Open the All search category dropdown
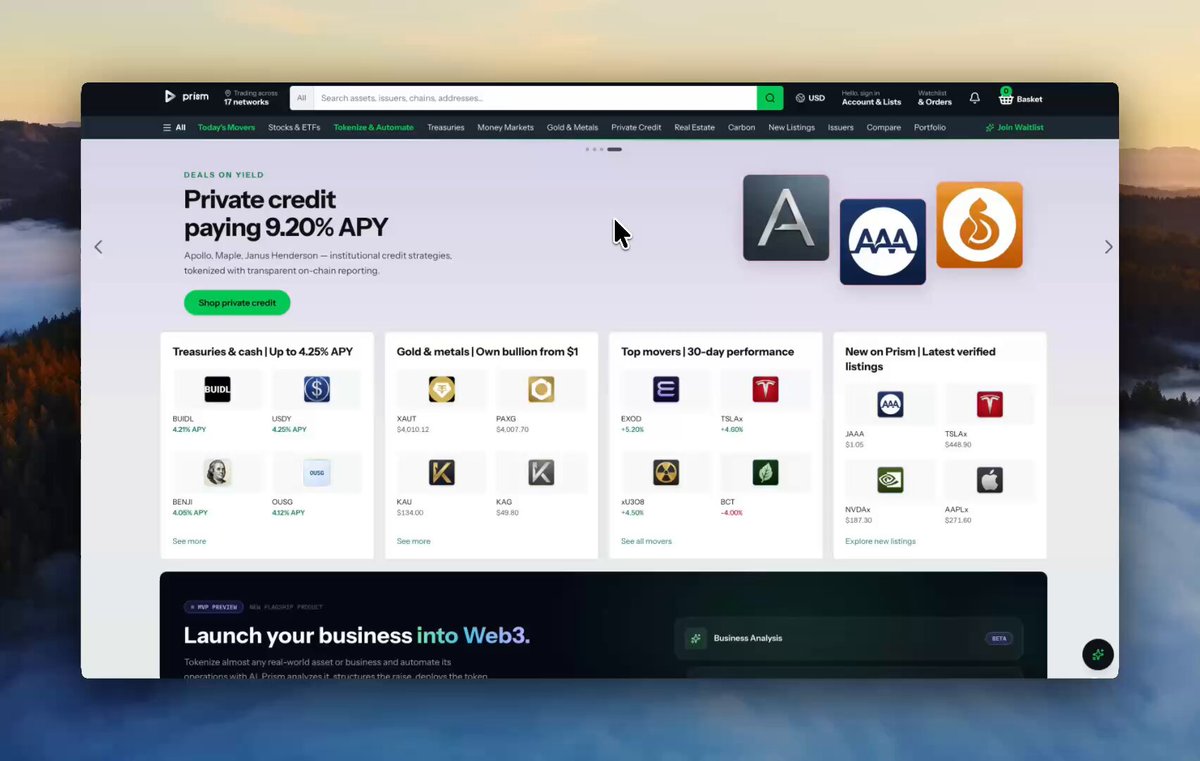Image resolution: width=1200 pixels, height=761 pixels. click(302, 98)
